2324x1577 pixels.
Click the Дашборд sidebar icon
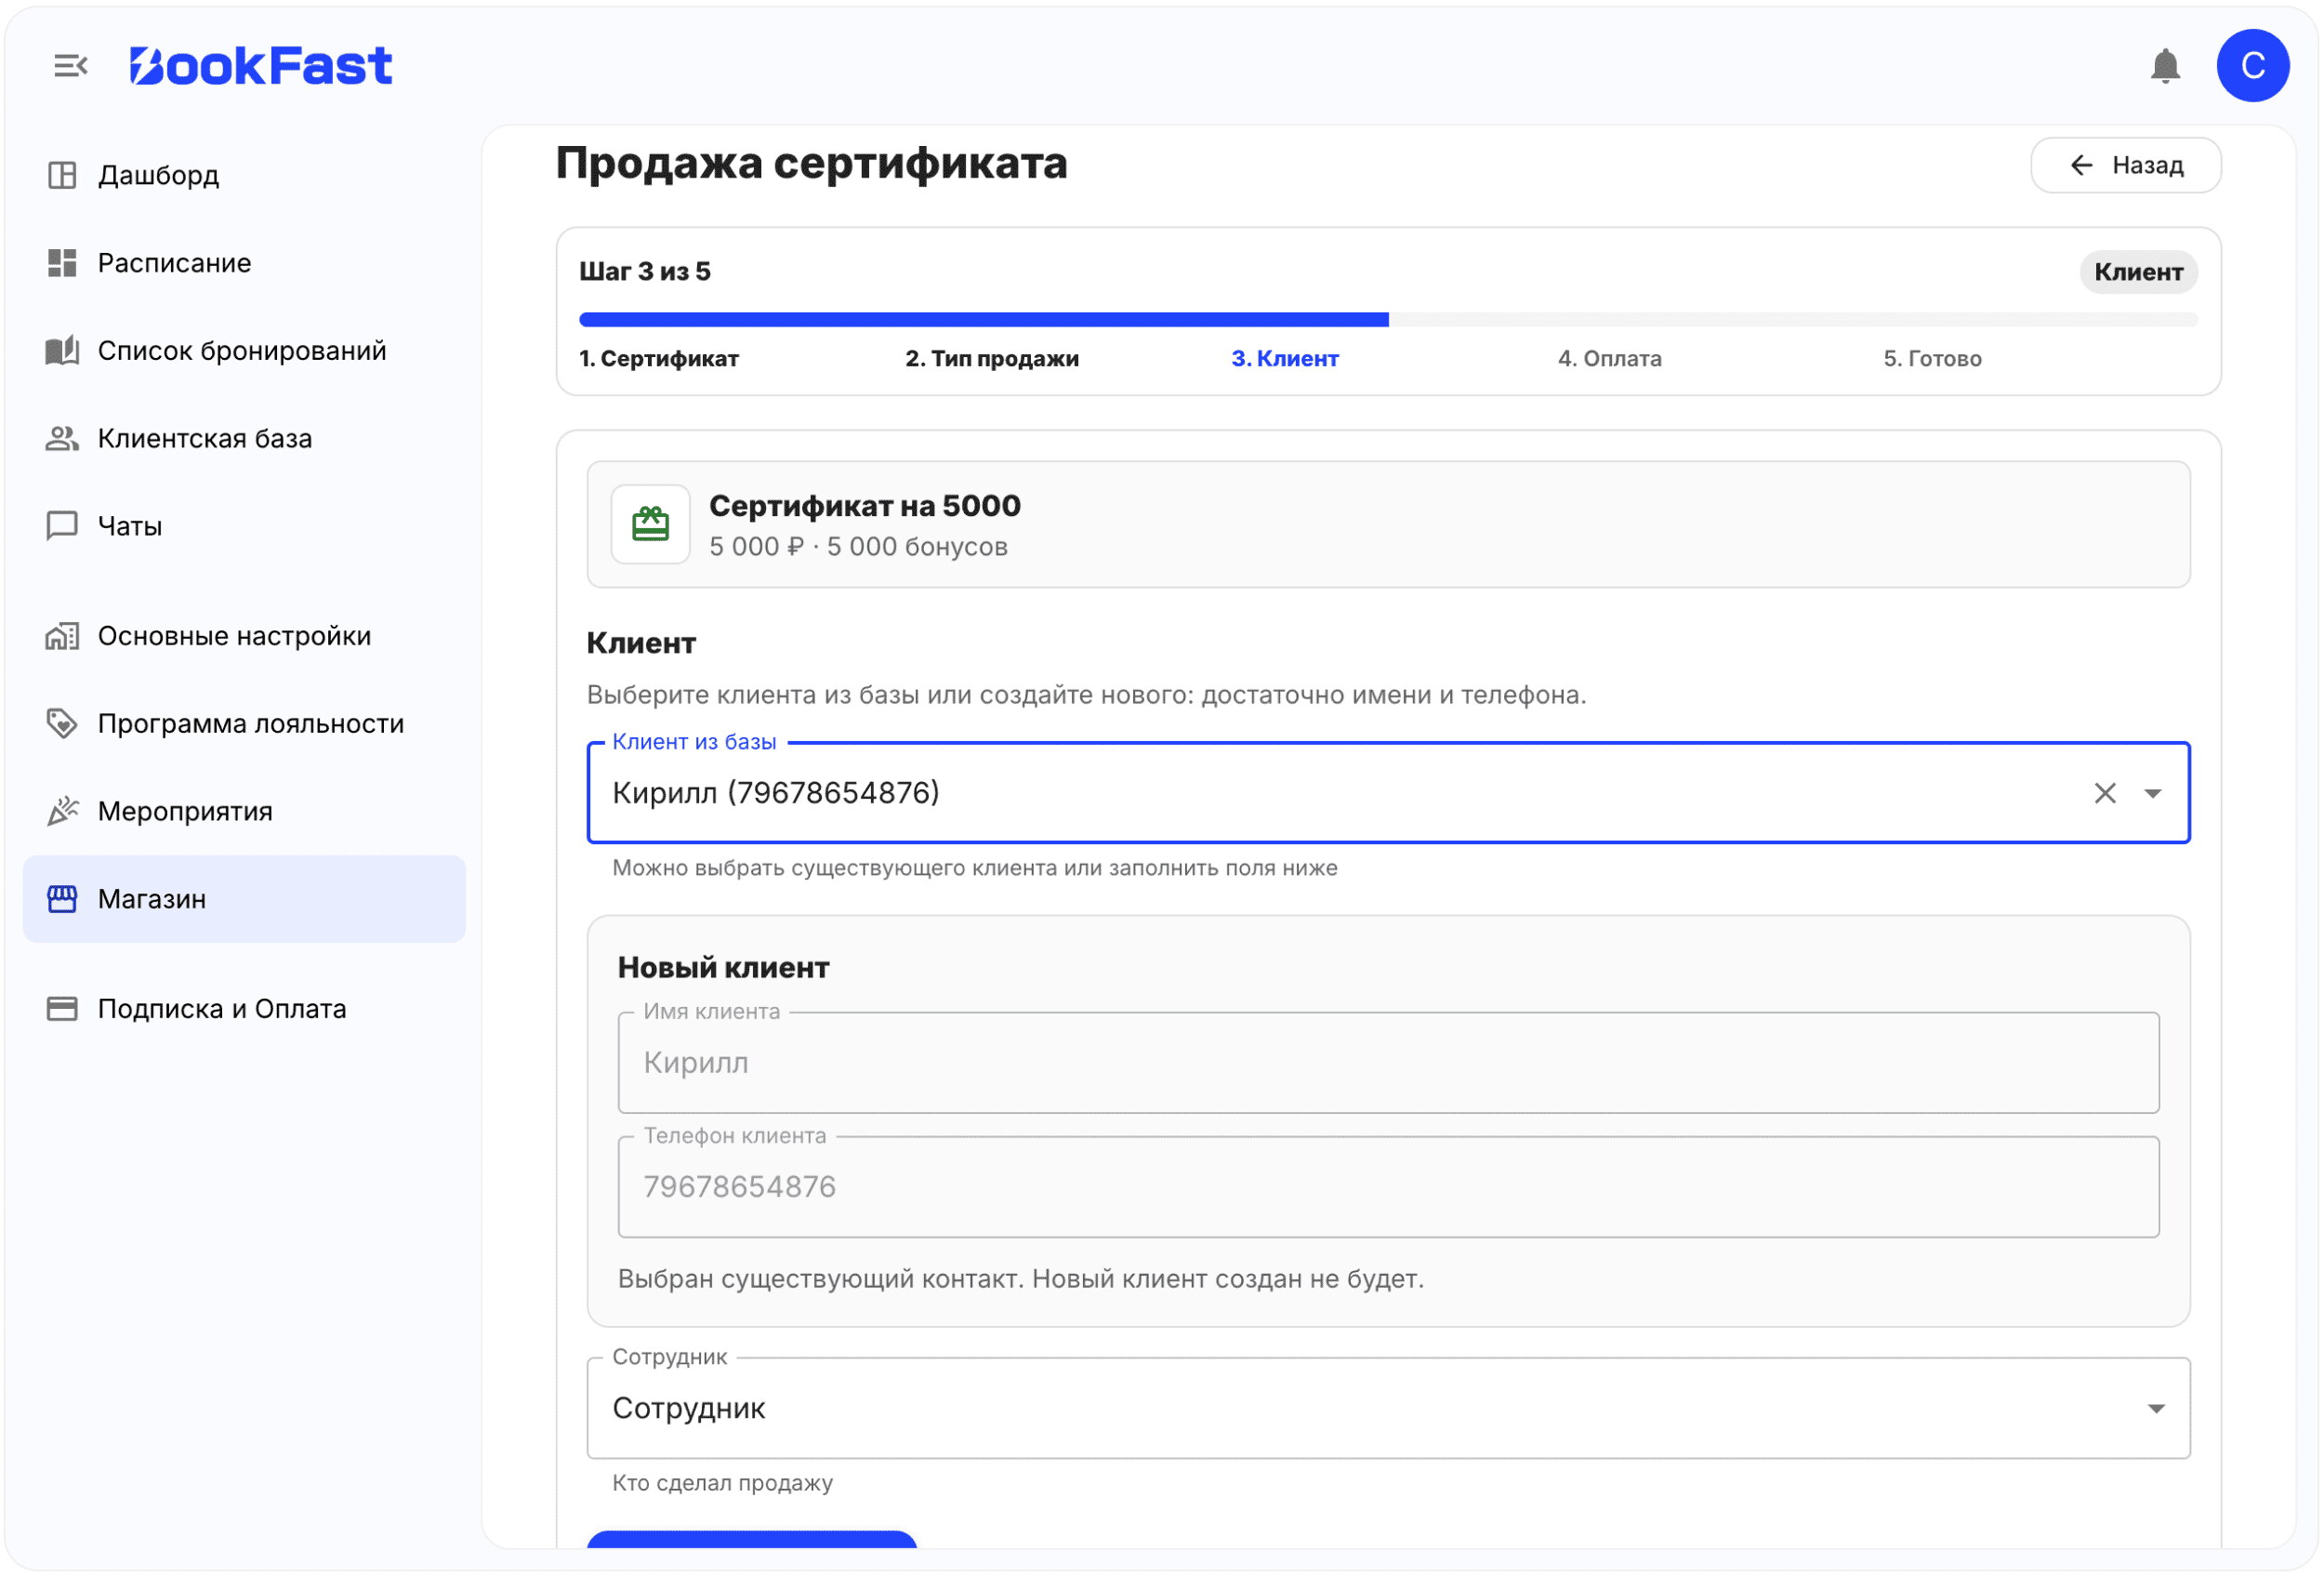(x=62, y=175)
